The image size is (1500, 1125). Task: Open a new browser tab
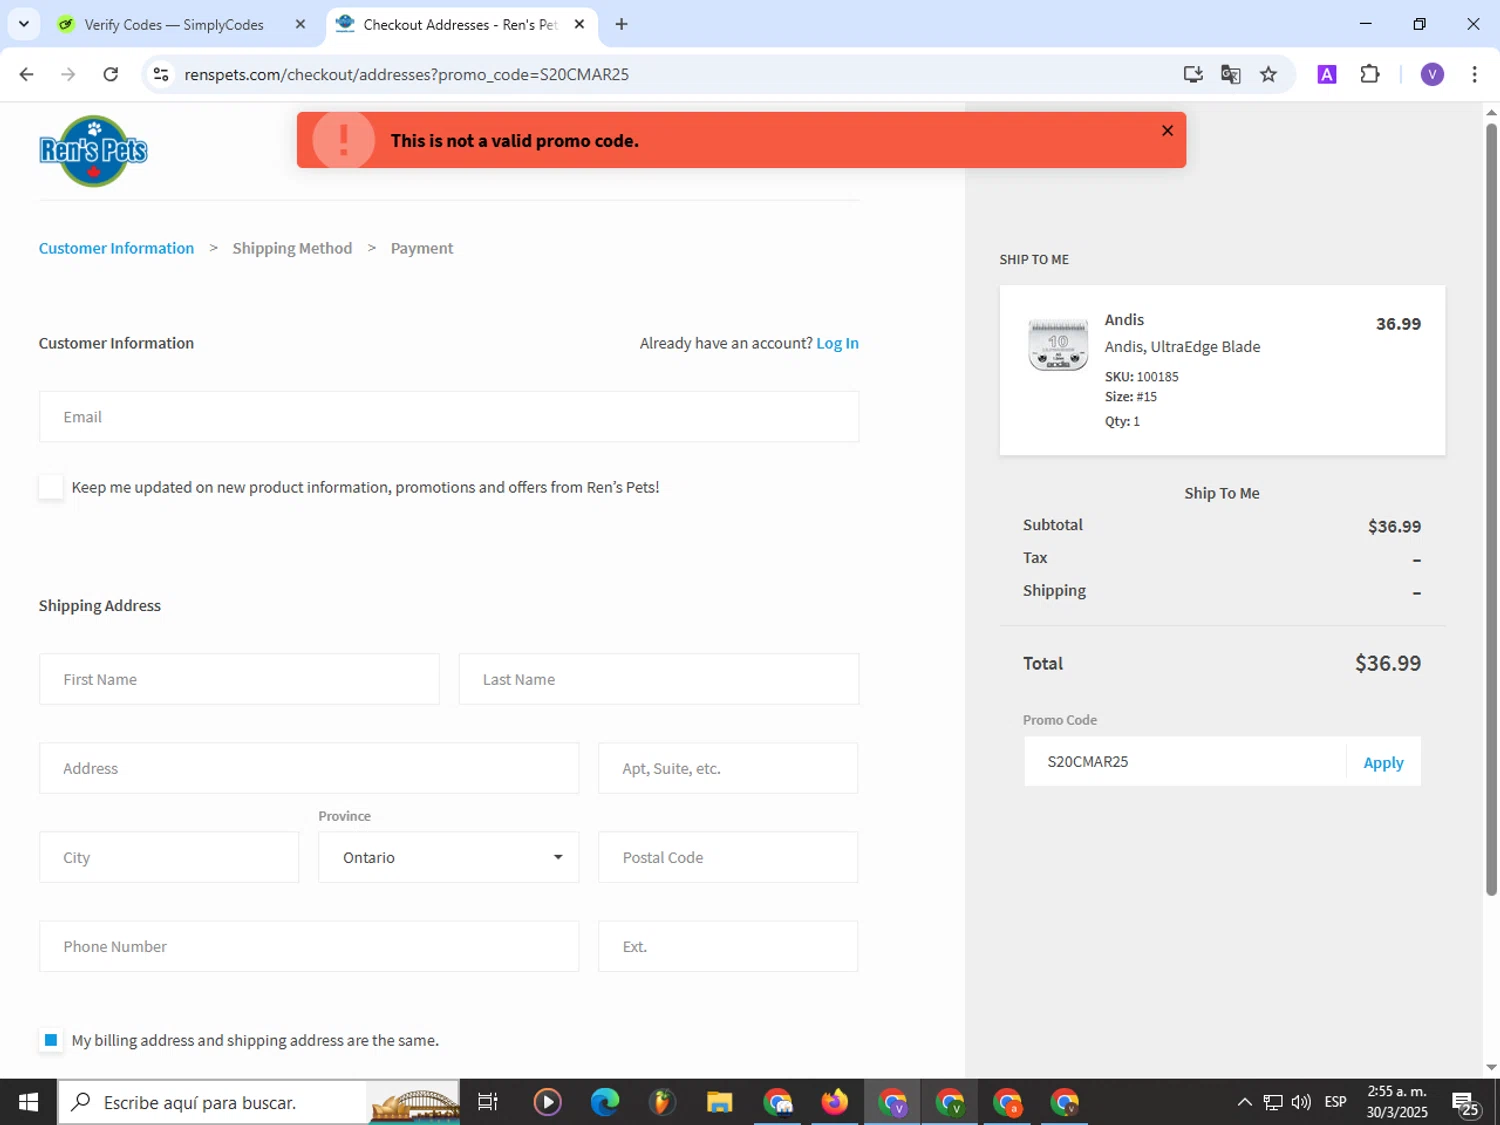click(x=621, y=25)
